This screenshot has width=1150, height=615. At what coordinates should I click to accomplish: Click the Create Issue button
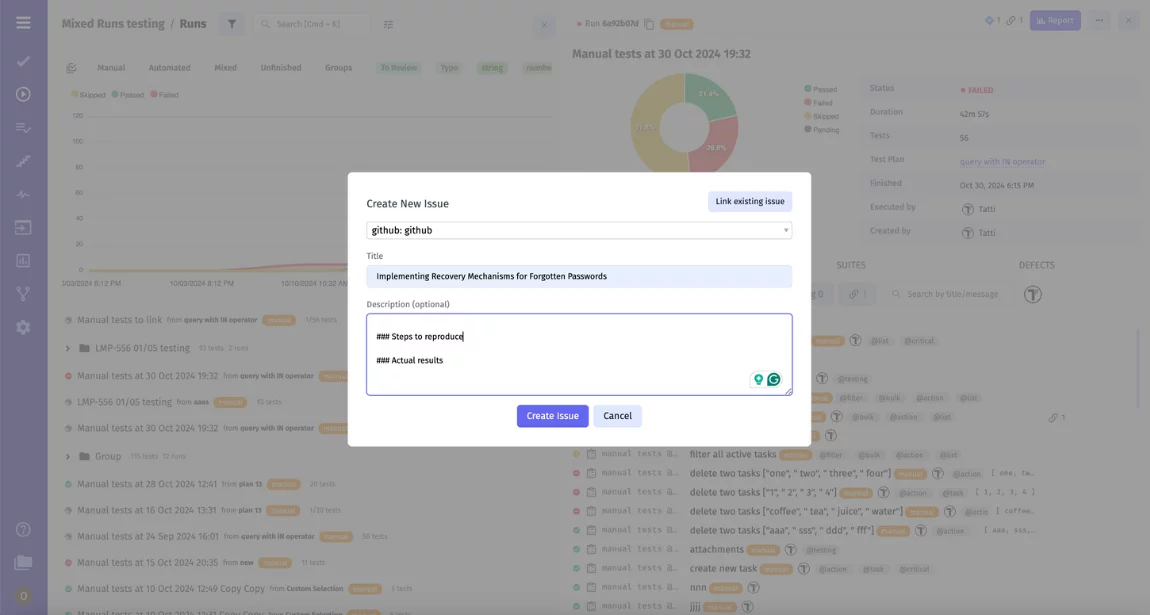point(552,415)
